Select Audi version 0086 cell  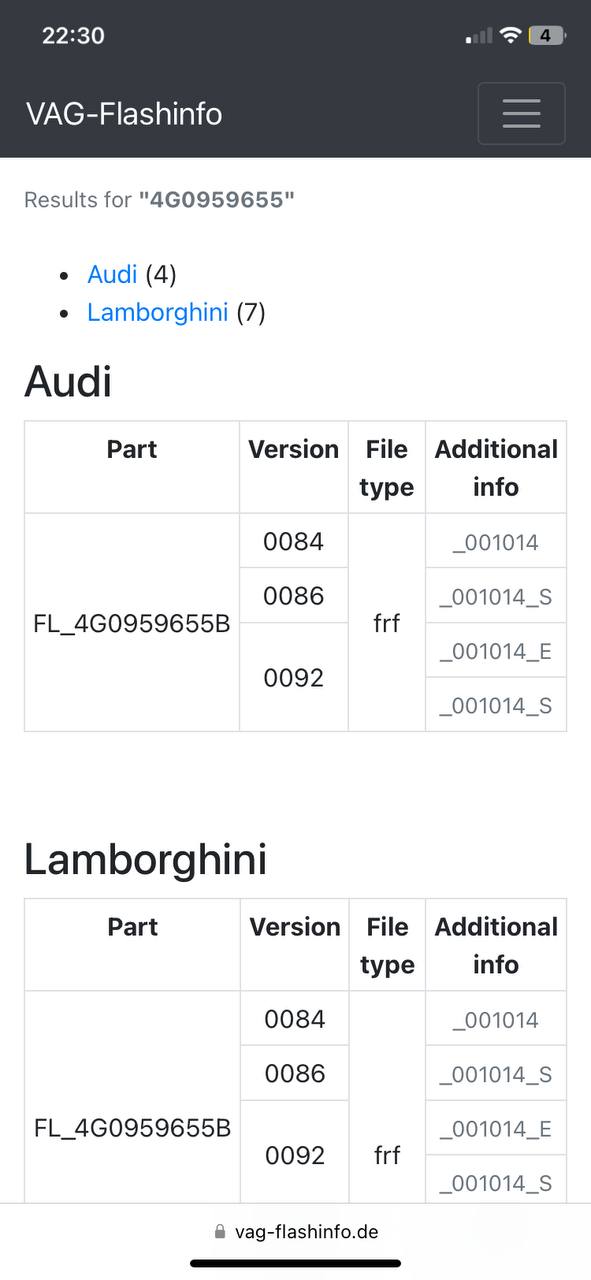coord(294,595)
